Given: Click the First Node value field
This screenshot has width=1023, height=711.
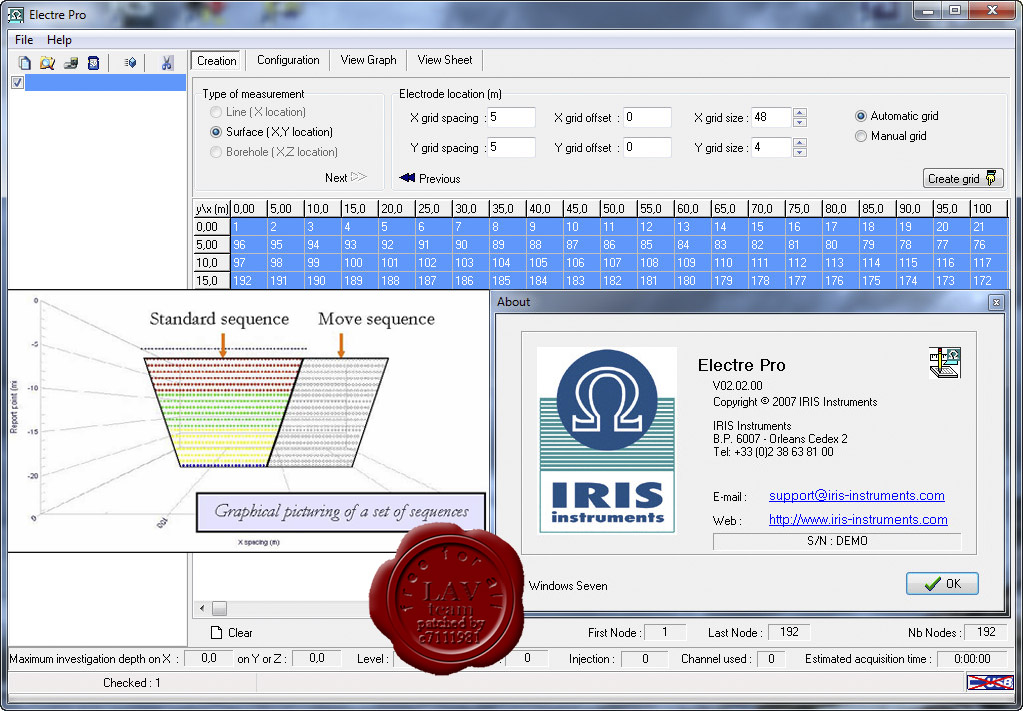Looking at the screenshot, I should pos(665,632).
